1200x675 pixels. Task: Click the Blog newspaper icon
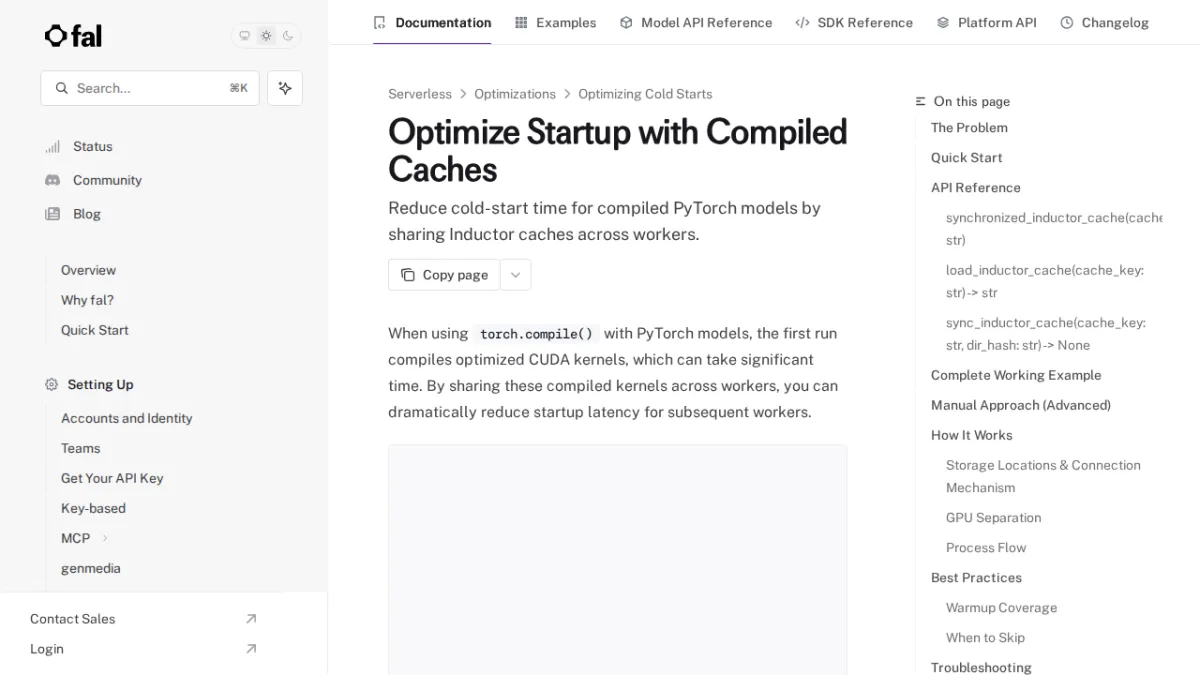52,214
